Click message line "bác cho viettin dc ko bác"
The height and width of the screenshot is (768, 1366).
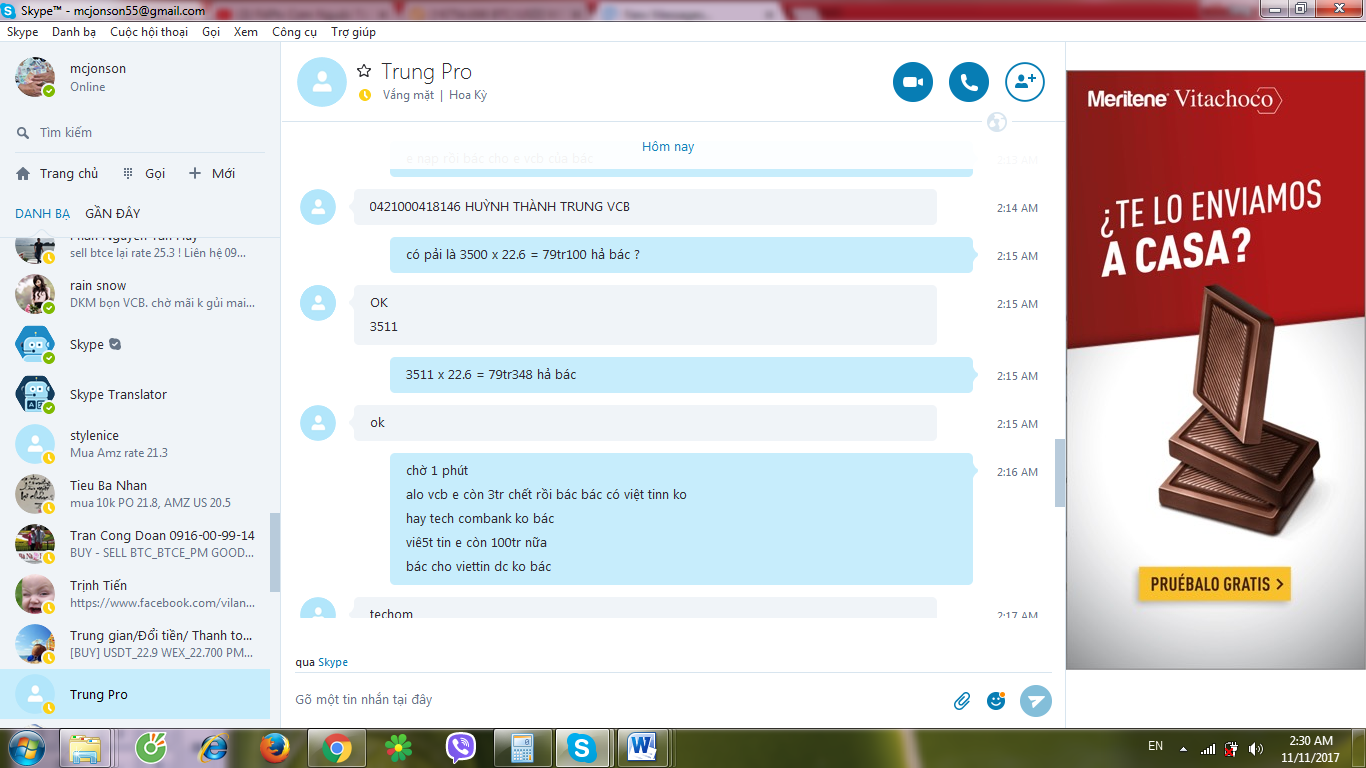(x=479, y=567)
